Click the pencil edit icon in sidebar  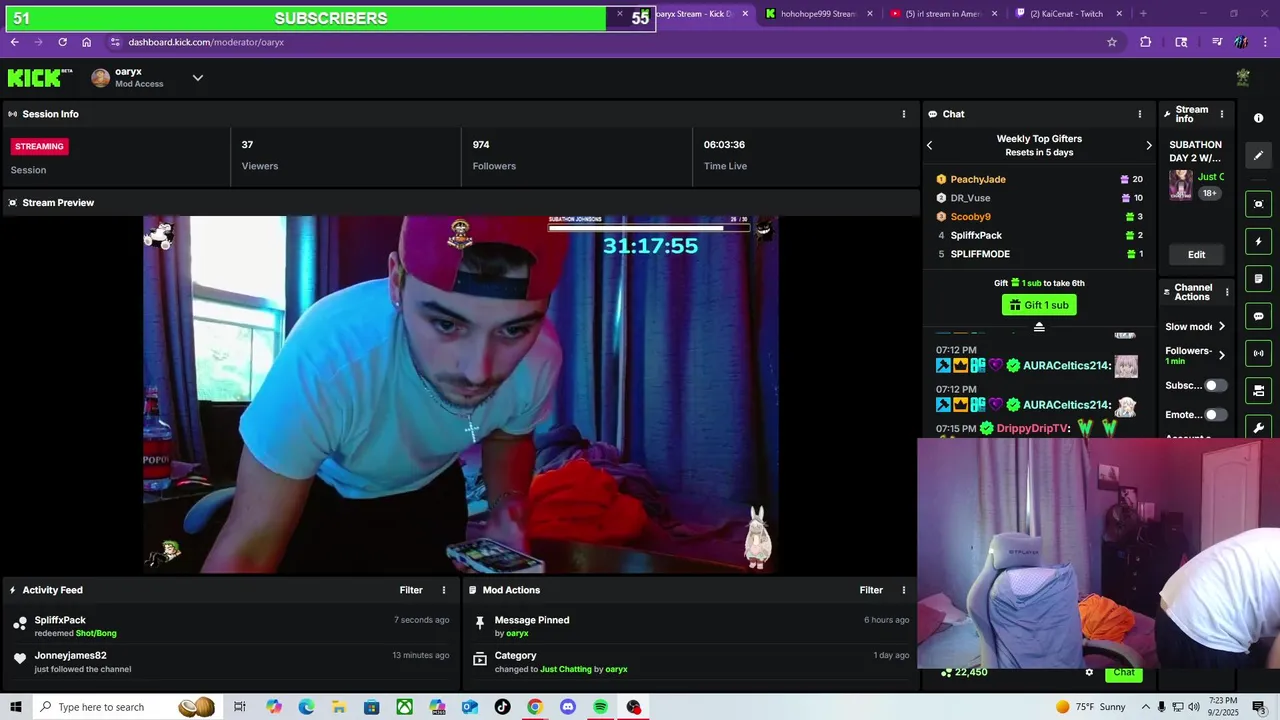pyautogui.click(x=1258, y=155)
